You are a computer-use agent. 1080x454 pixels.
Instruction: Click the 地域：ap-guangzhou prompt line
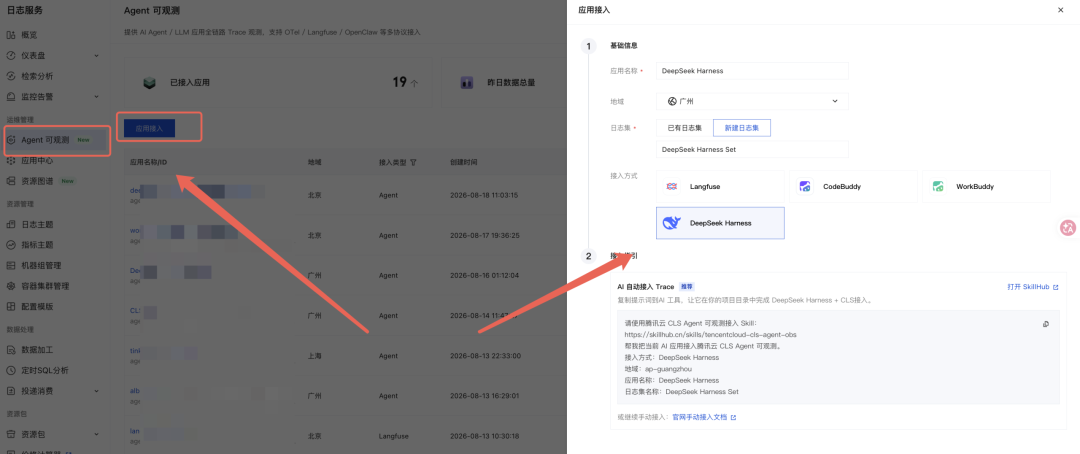coord(657,369)
